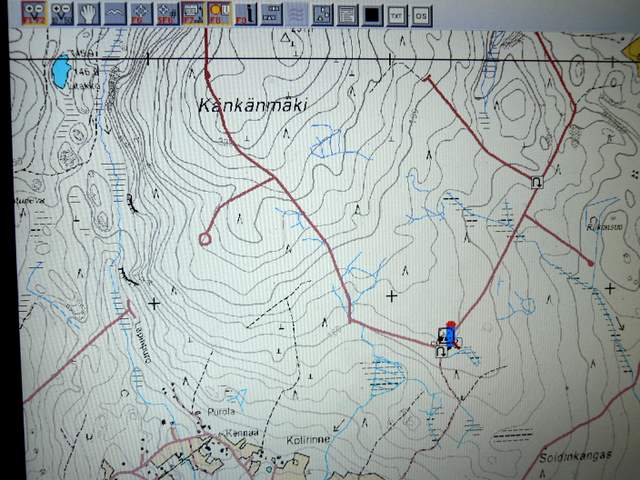This screenshot has height=480, width=640.
Task: Toggle the highlighted magnifier zoom tool
Action: [219, 13]
